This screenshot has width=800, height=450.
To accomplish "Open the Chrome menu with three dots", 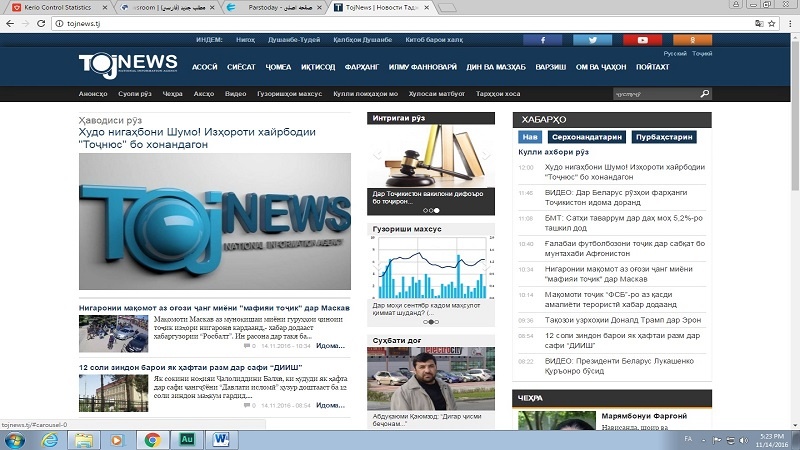I will click(790, 23).
